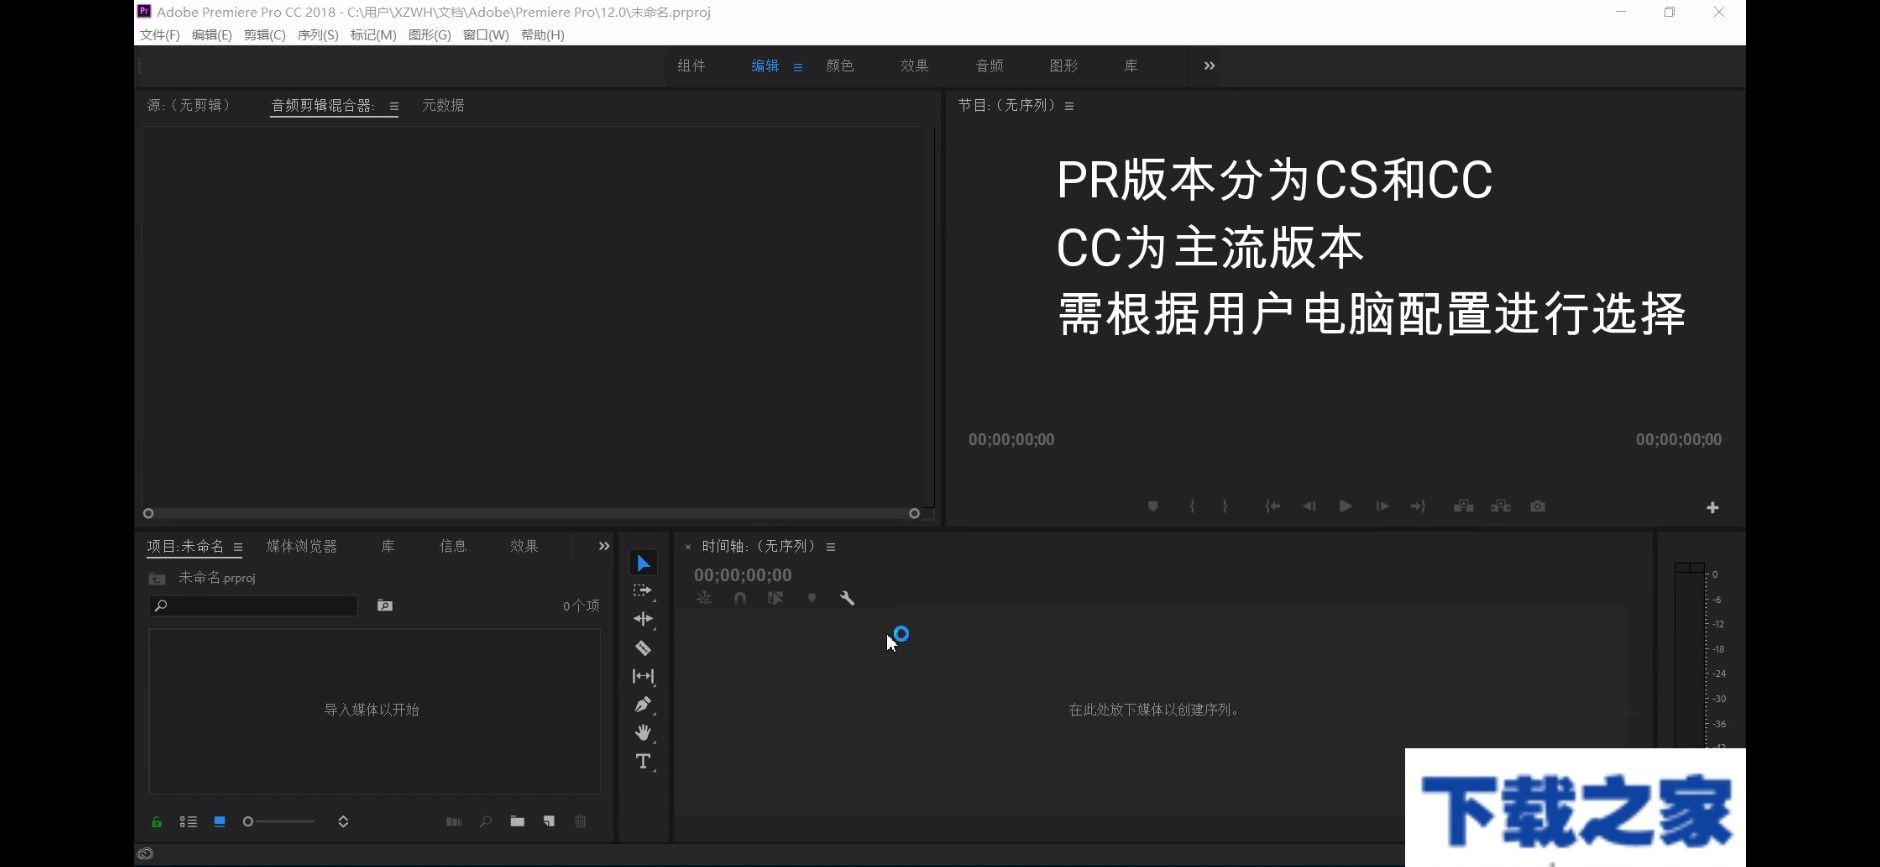The height and width of the screenshot is (867, 1880).
Task: Toggle nest sequence insert mode in timeline
Action: click(x=704, y=598)
